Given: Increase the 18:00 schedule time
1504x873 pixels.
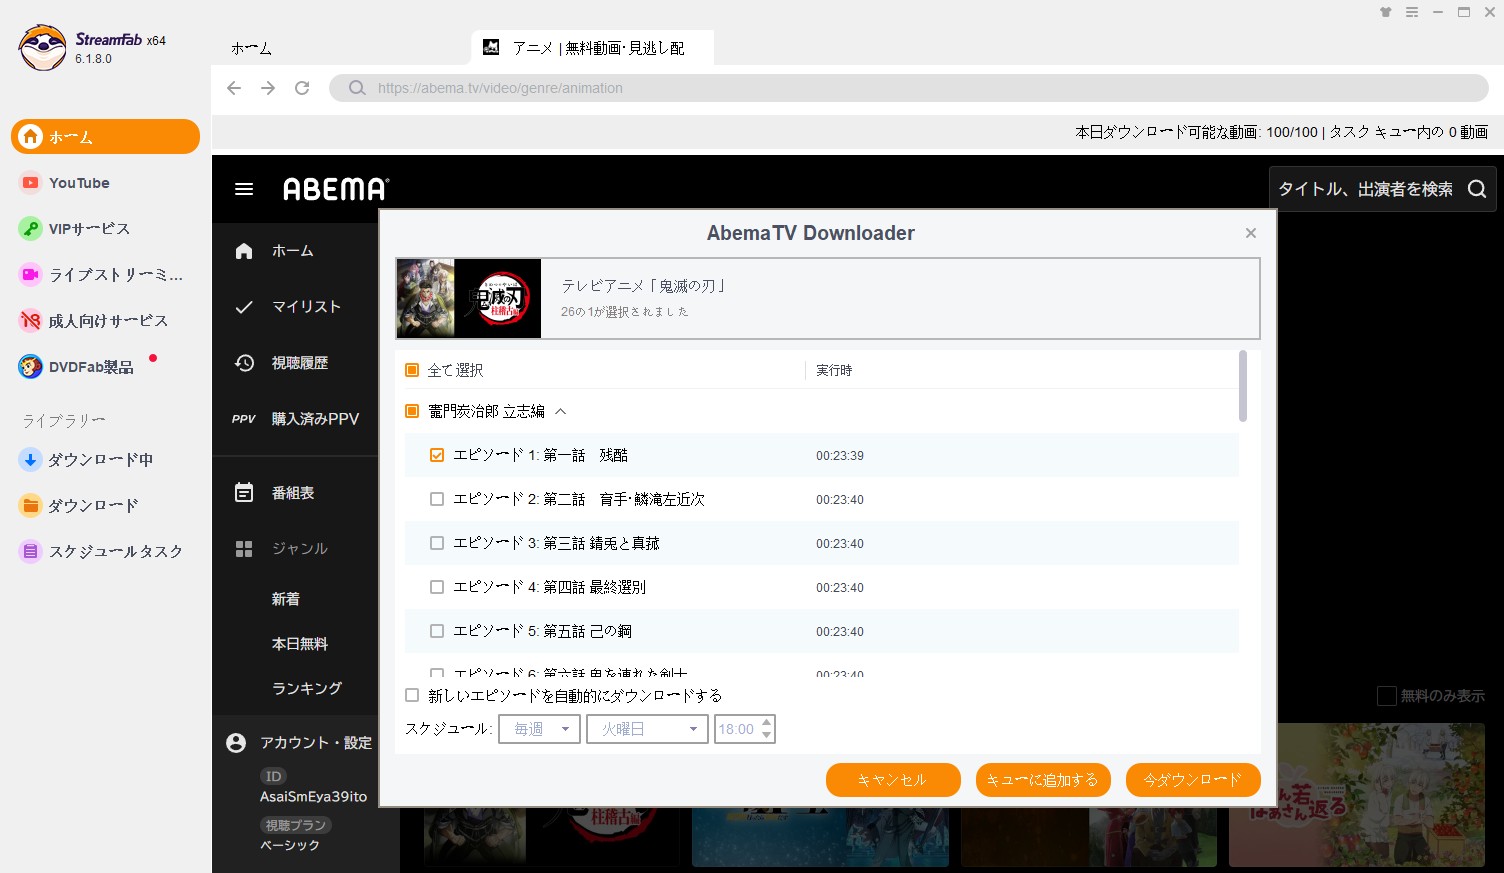Looking at the screenshot, I should [x=767, y=722].
